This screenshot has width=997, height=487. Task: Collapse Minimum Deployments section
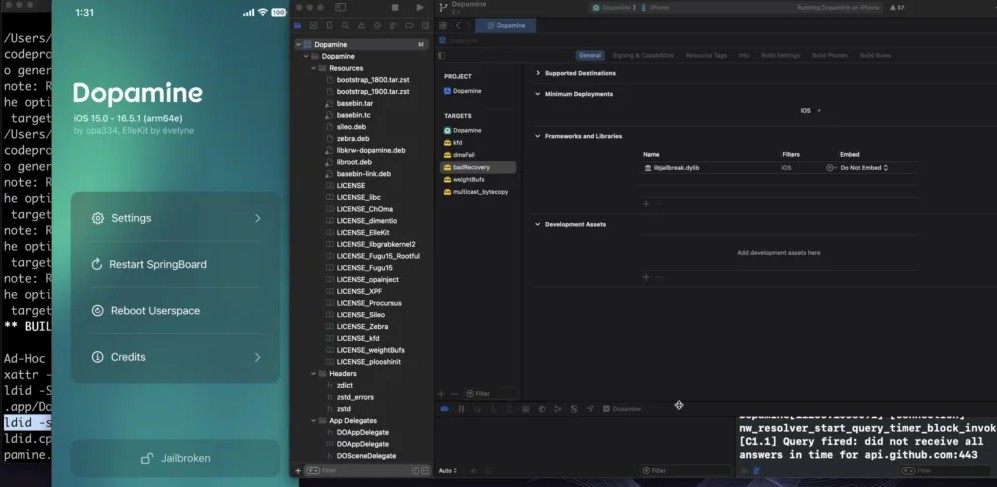click(x=538, y=94)
